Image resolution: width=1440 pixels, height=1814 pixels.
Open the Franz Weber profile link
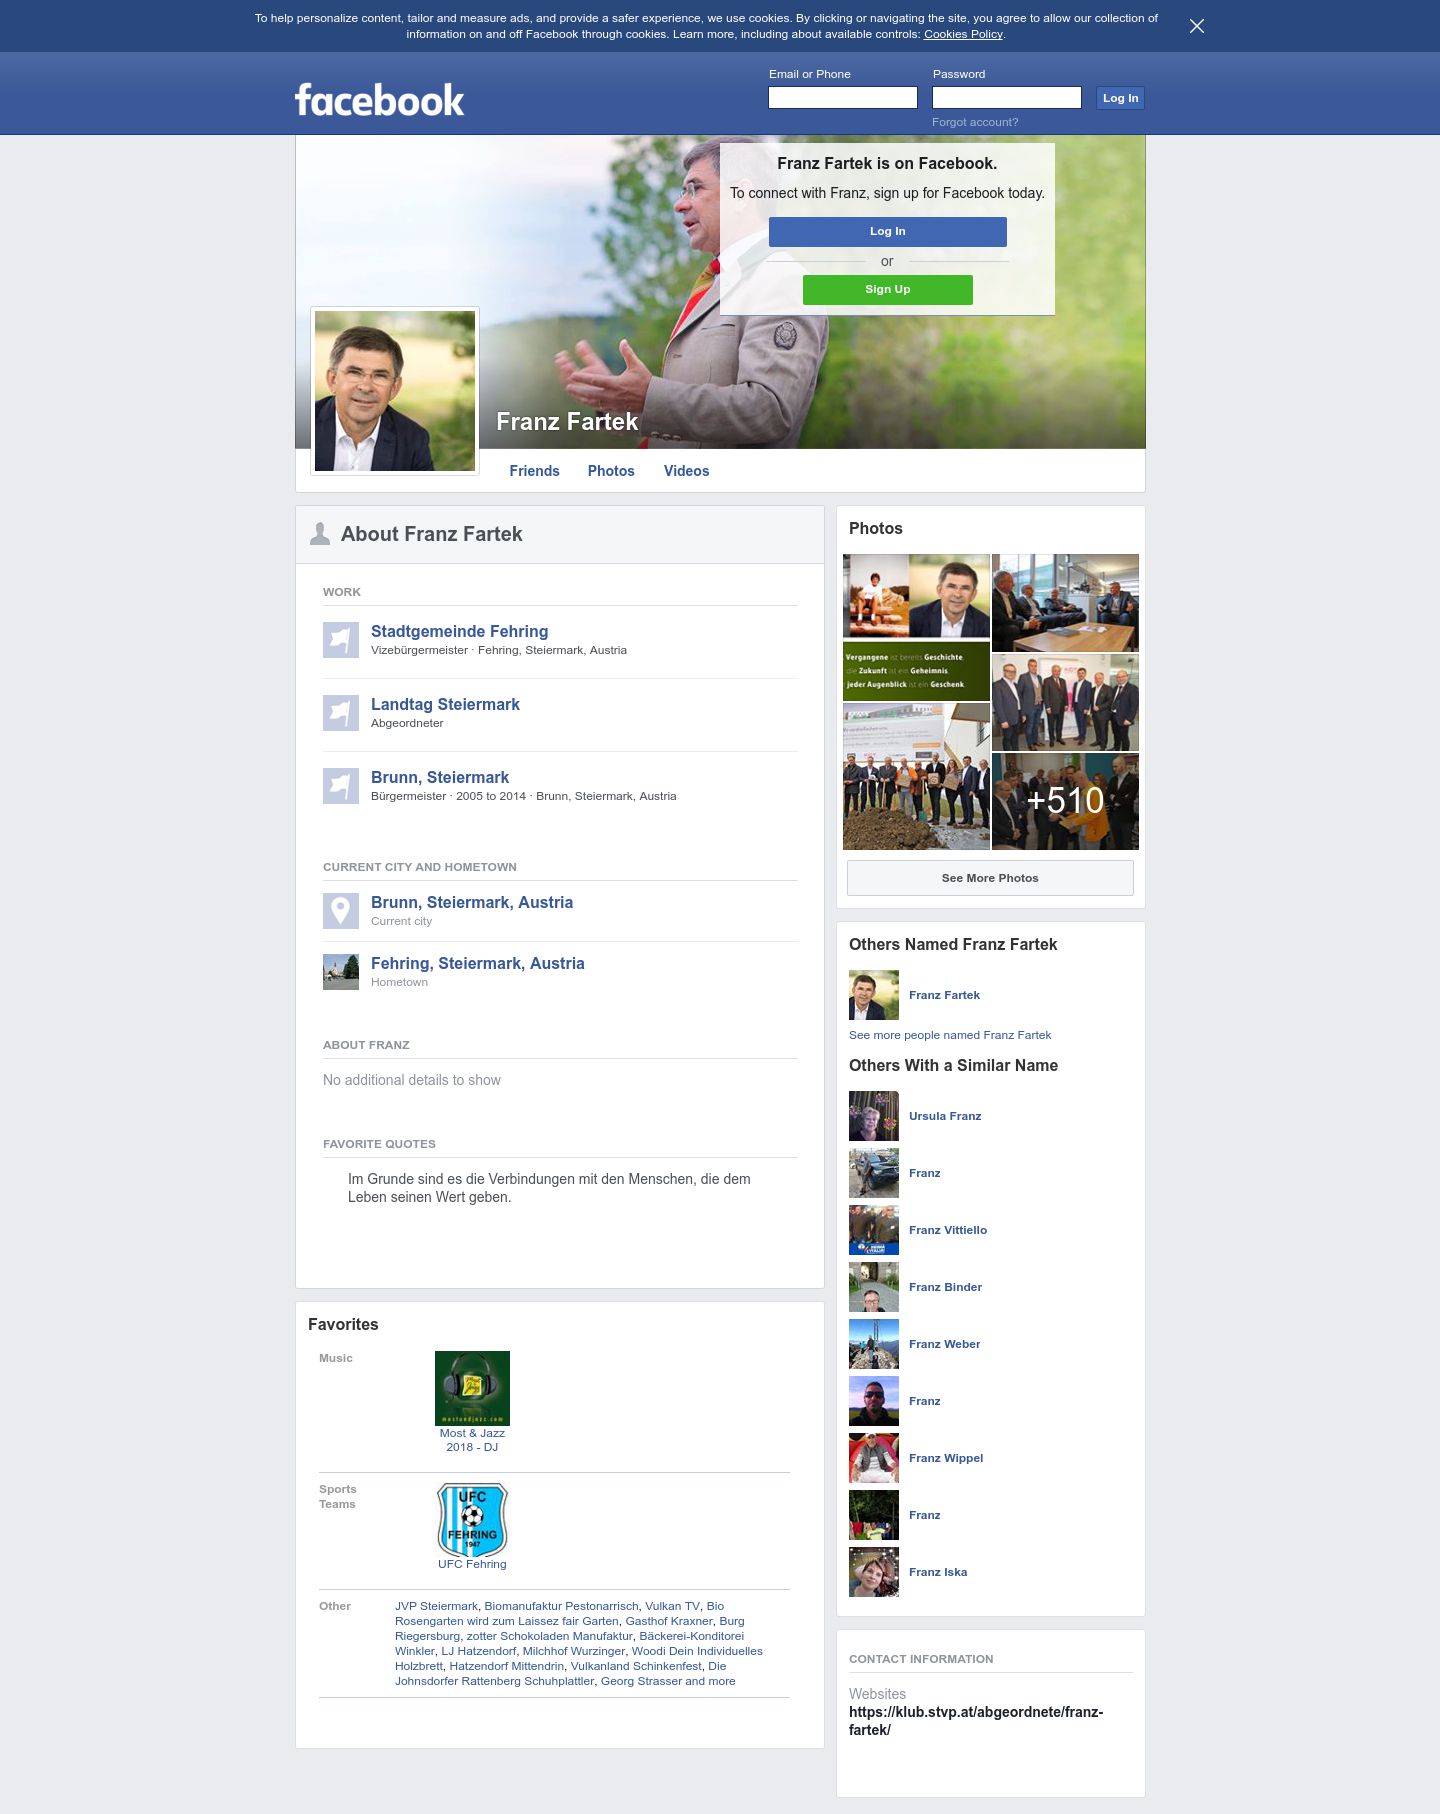click(944, 1344)
